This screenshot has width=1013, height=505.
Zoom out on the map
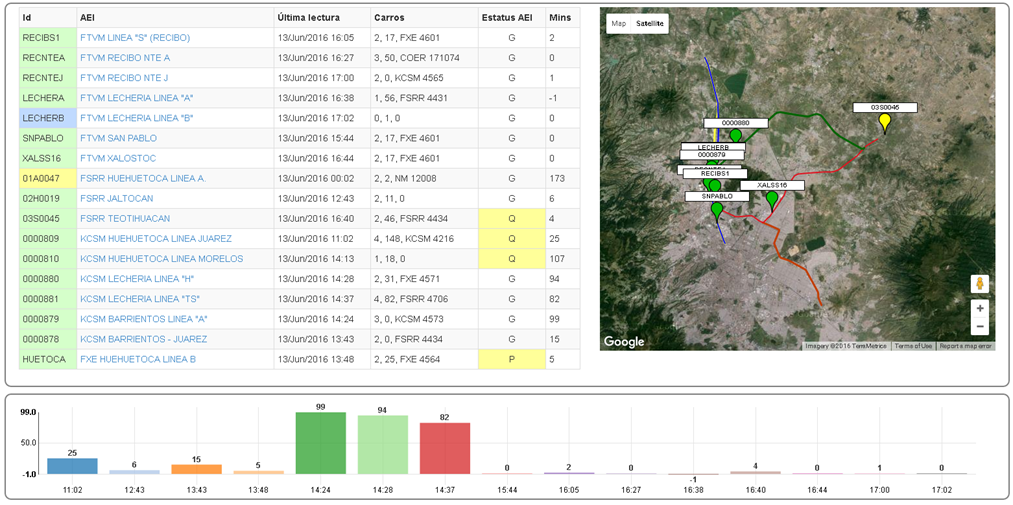pyautogui.click(x=979, y=326)
